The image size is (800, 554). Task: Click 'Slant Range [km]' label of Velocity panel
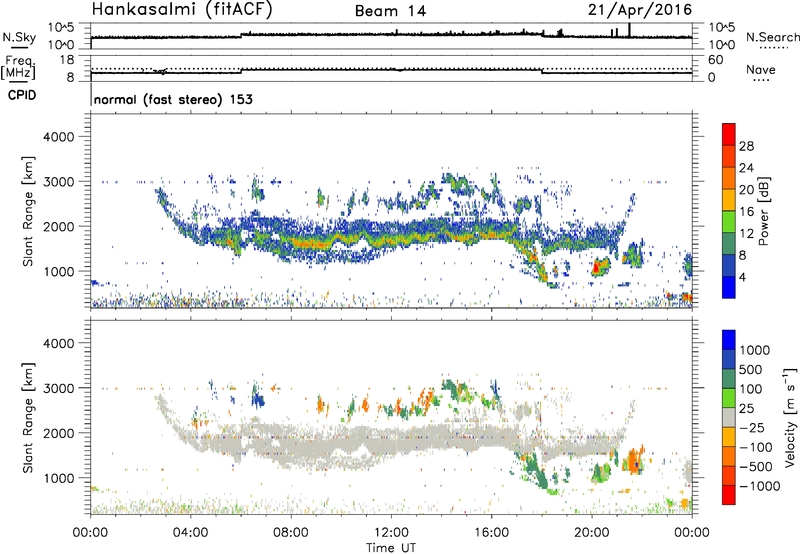28,418
